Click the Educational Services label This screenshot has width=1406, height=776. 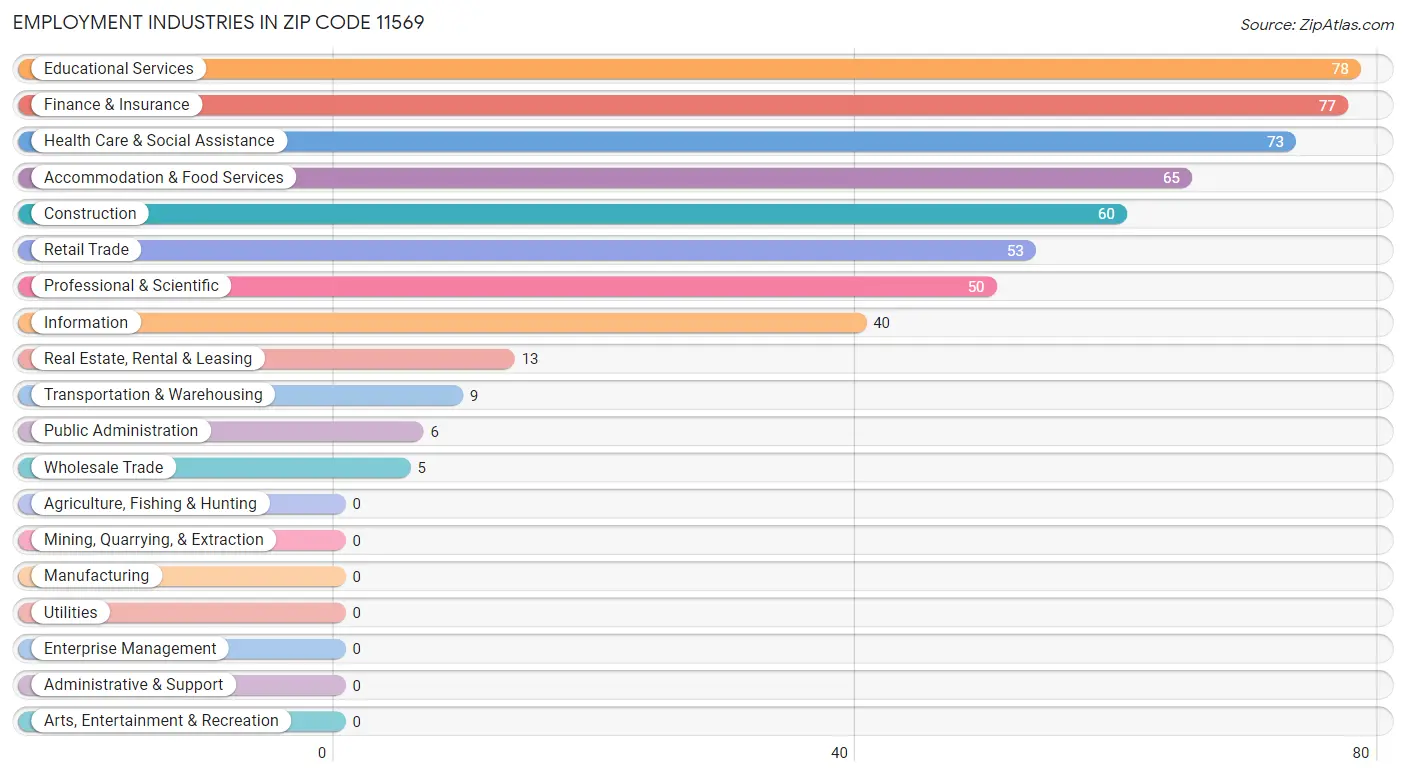point(119,69)
